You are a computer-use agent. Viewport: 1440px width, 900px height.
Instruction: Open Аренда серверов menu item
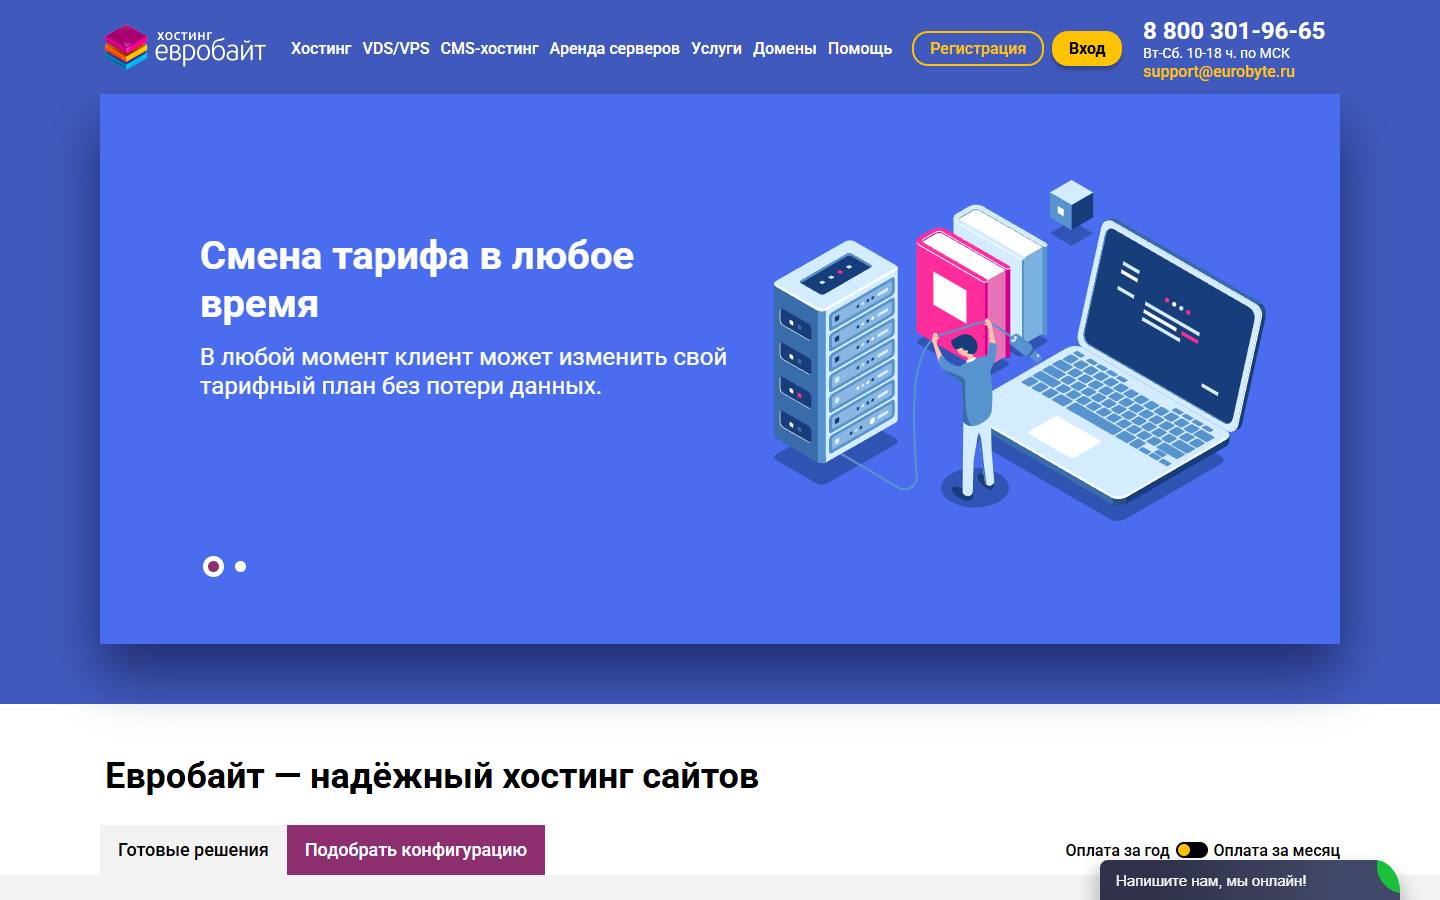[x=614, y=48]
